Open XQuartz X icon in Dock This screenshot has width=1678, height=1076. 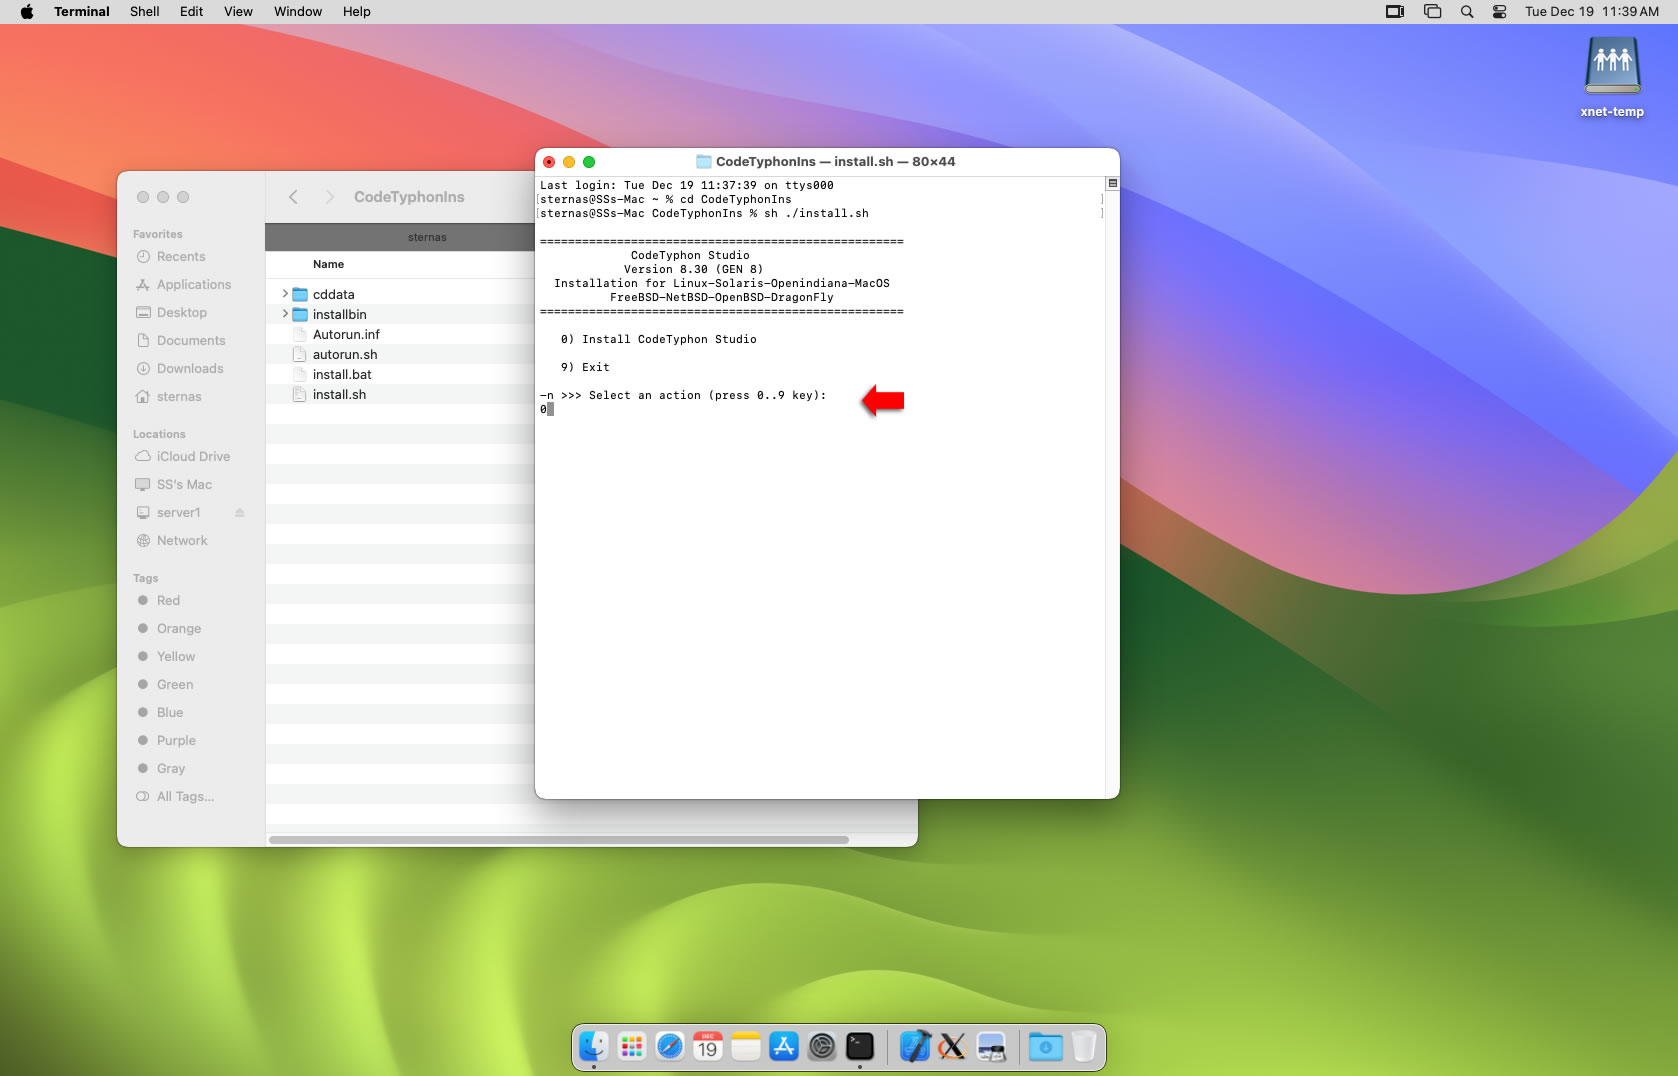(x=953, y=1046)
